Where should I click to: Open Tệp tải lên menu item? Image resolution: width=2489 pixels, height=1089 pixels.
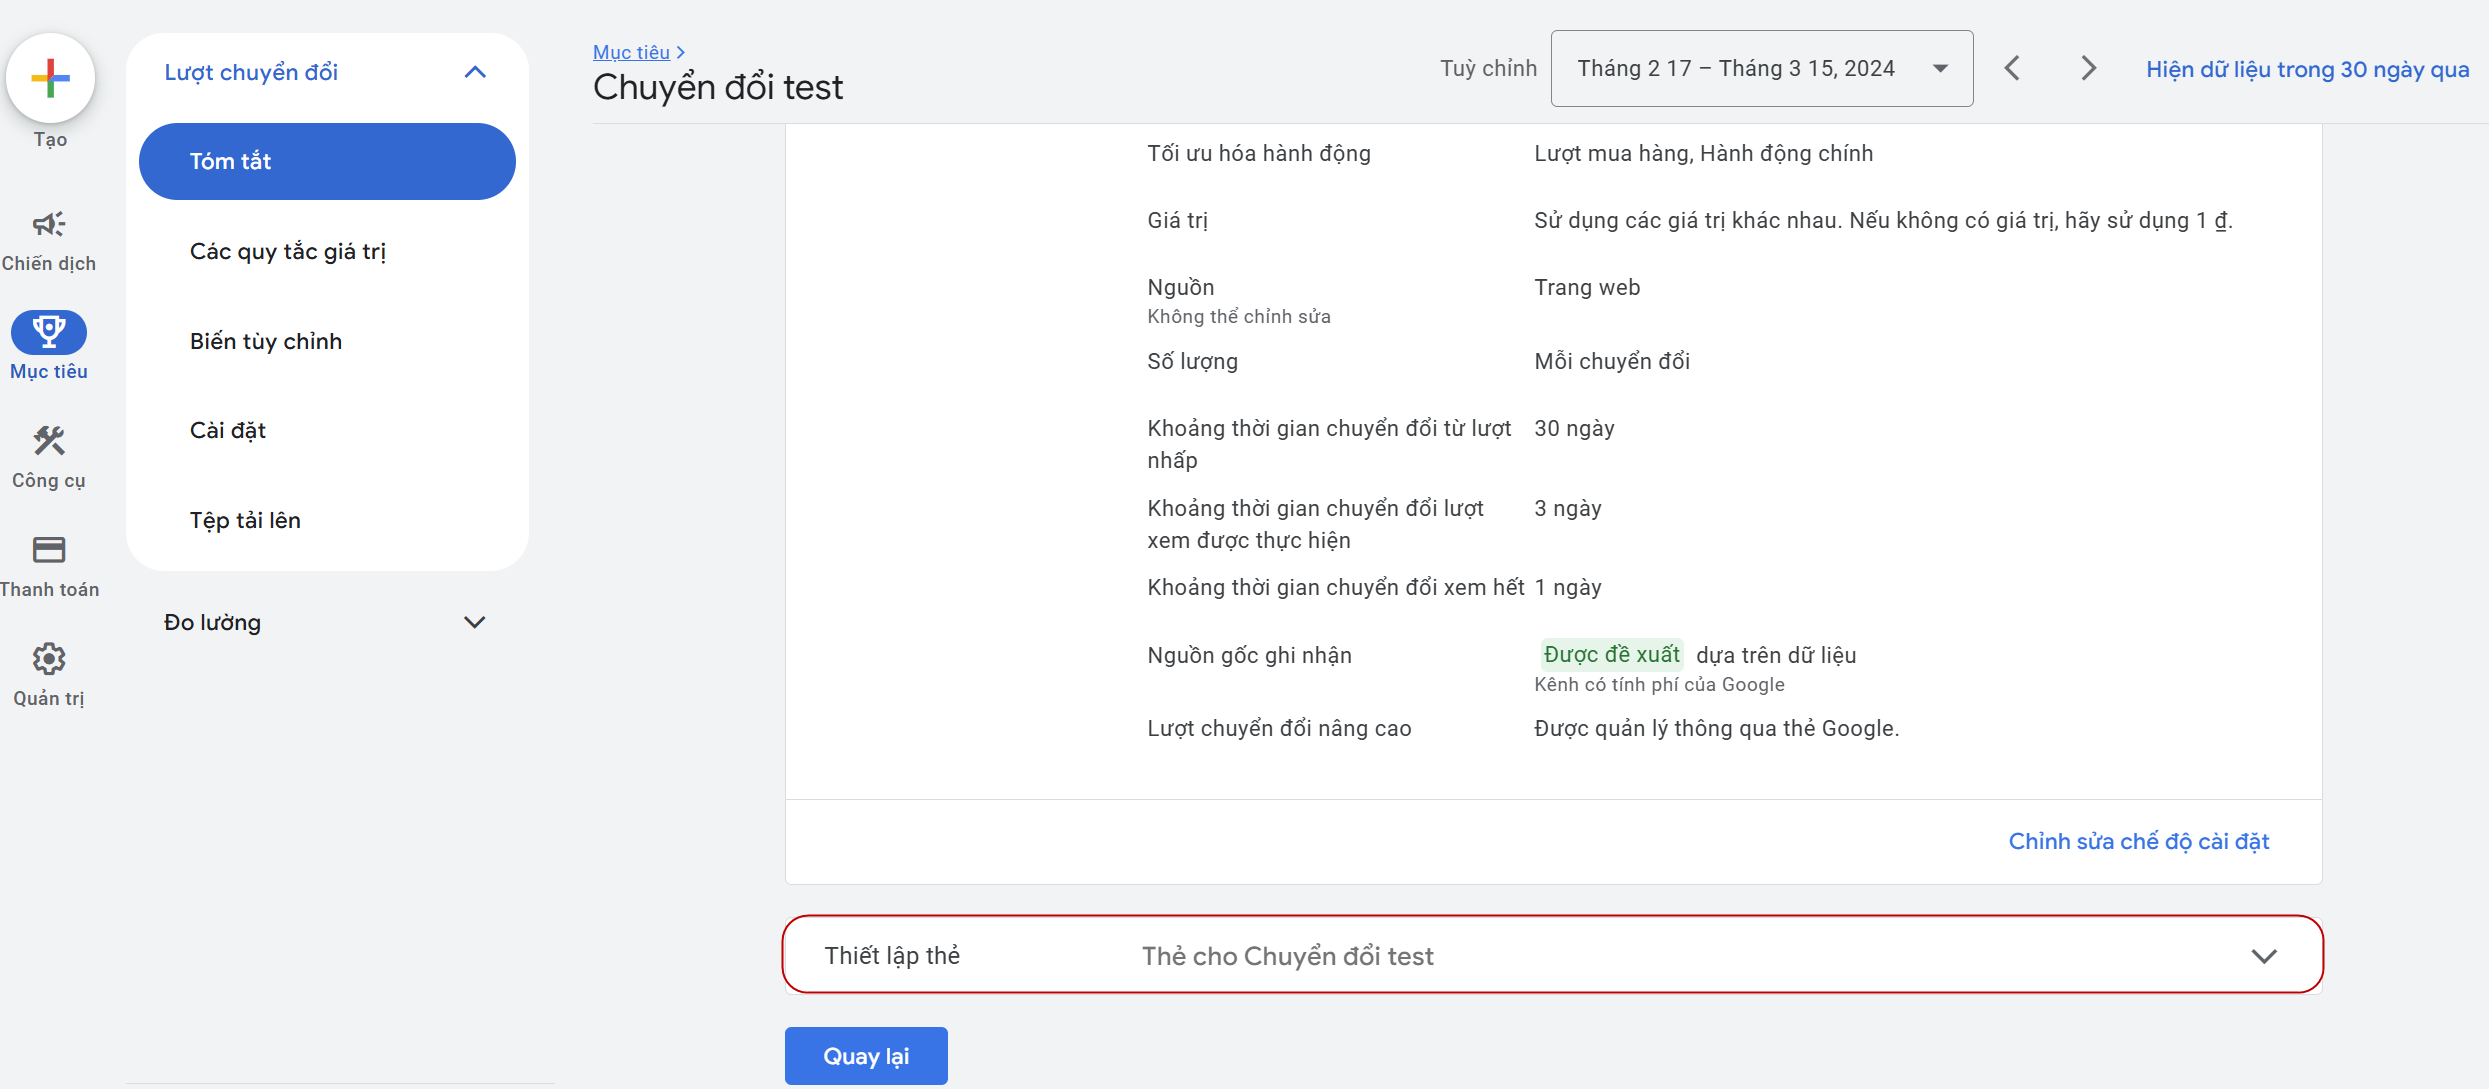[245, 520]
